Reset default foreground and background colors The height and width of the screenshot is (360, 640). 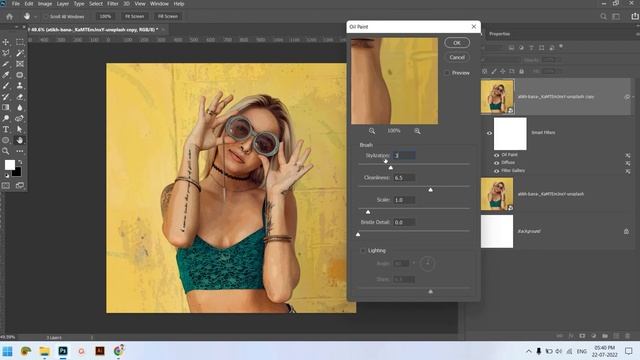pos(7,176)
